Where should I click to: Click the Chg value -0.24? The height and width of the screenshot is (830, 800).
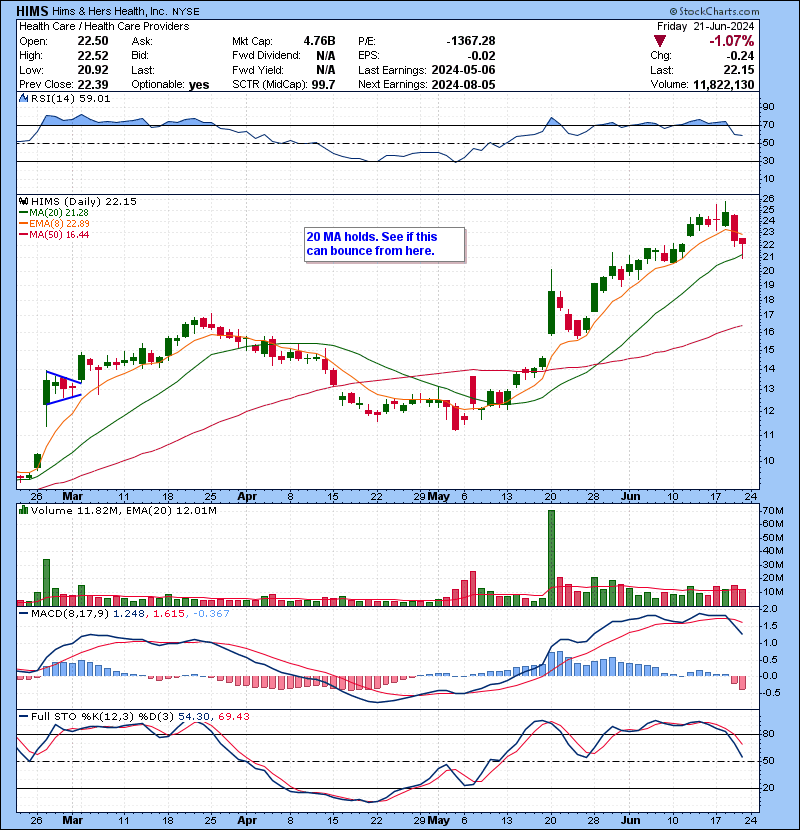740,56
